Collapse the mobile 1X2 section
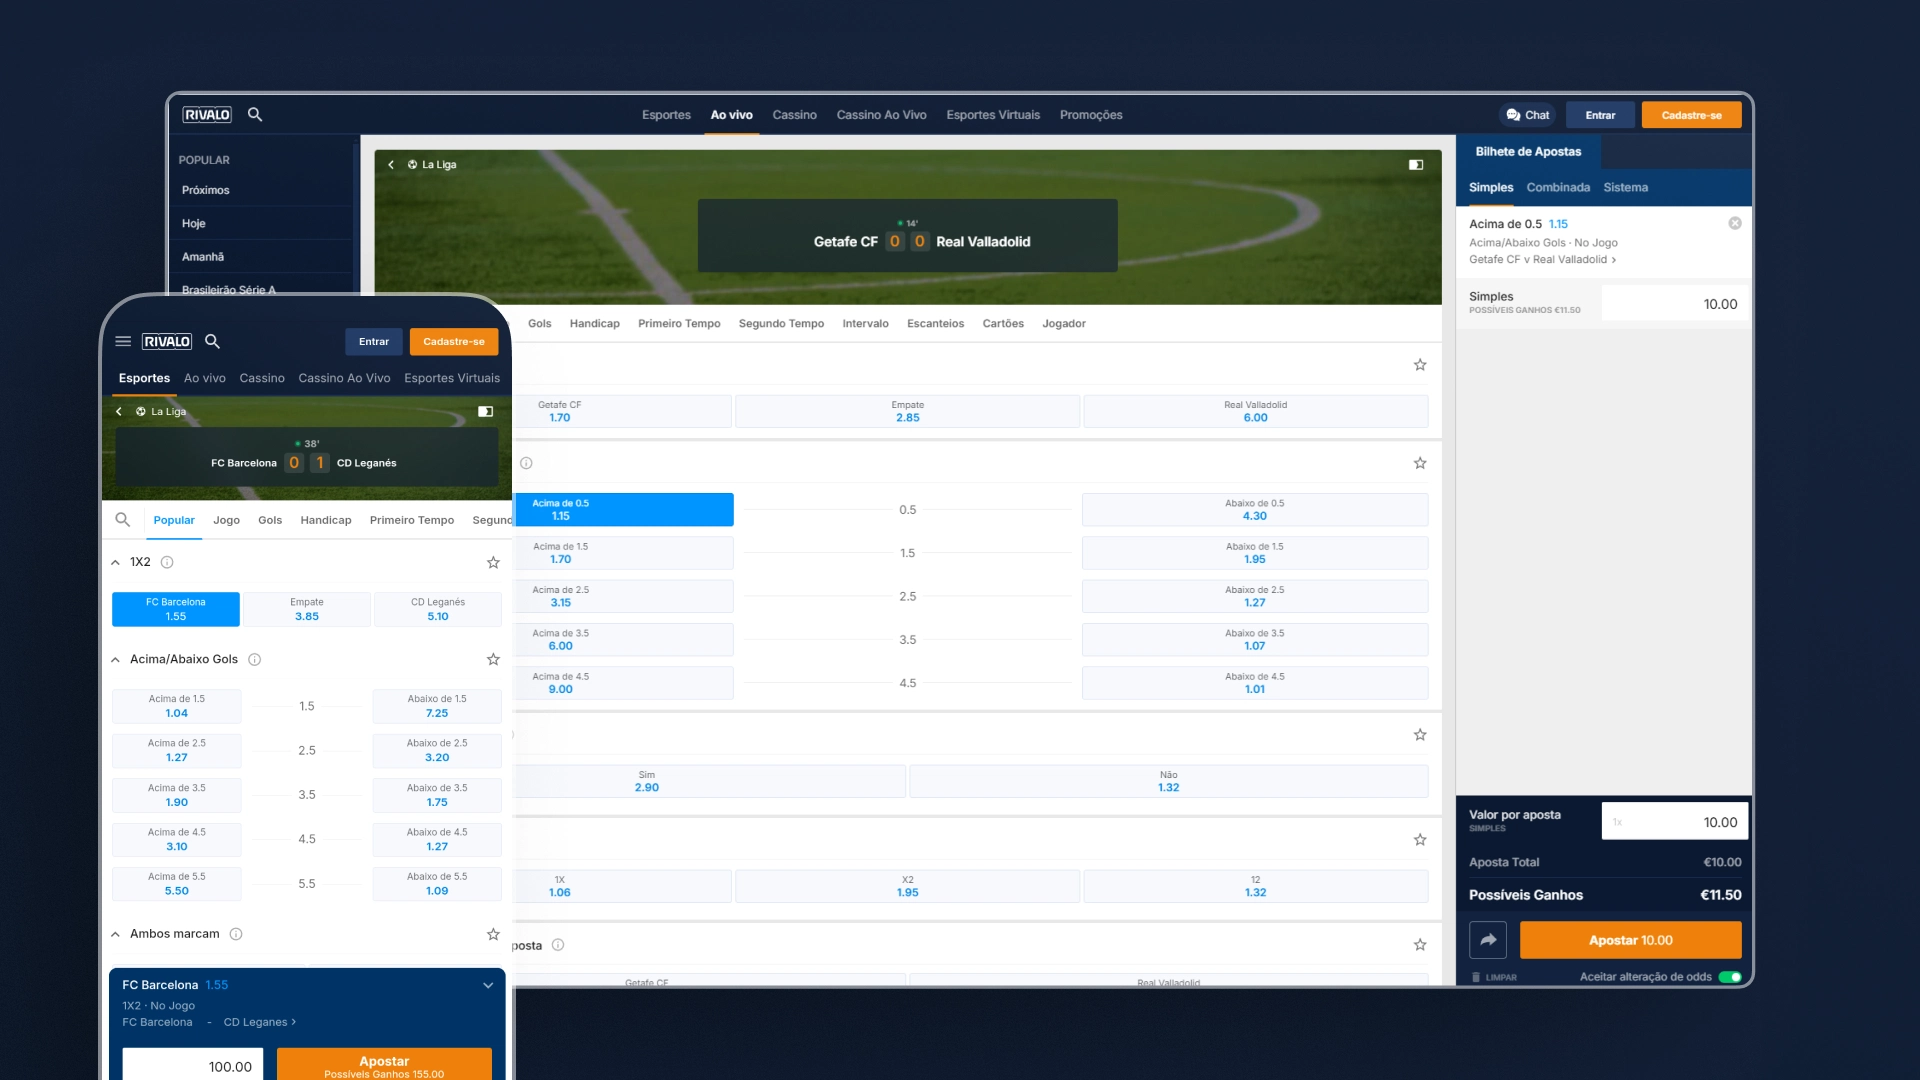This screenshot has height=1080, width=1920. pos(116,563)
